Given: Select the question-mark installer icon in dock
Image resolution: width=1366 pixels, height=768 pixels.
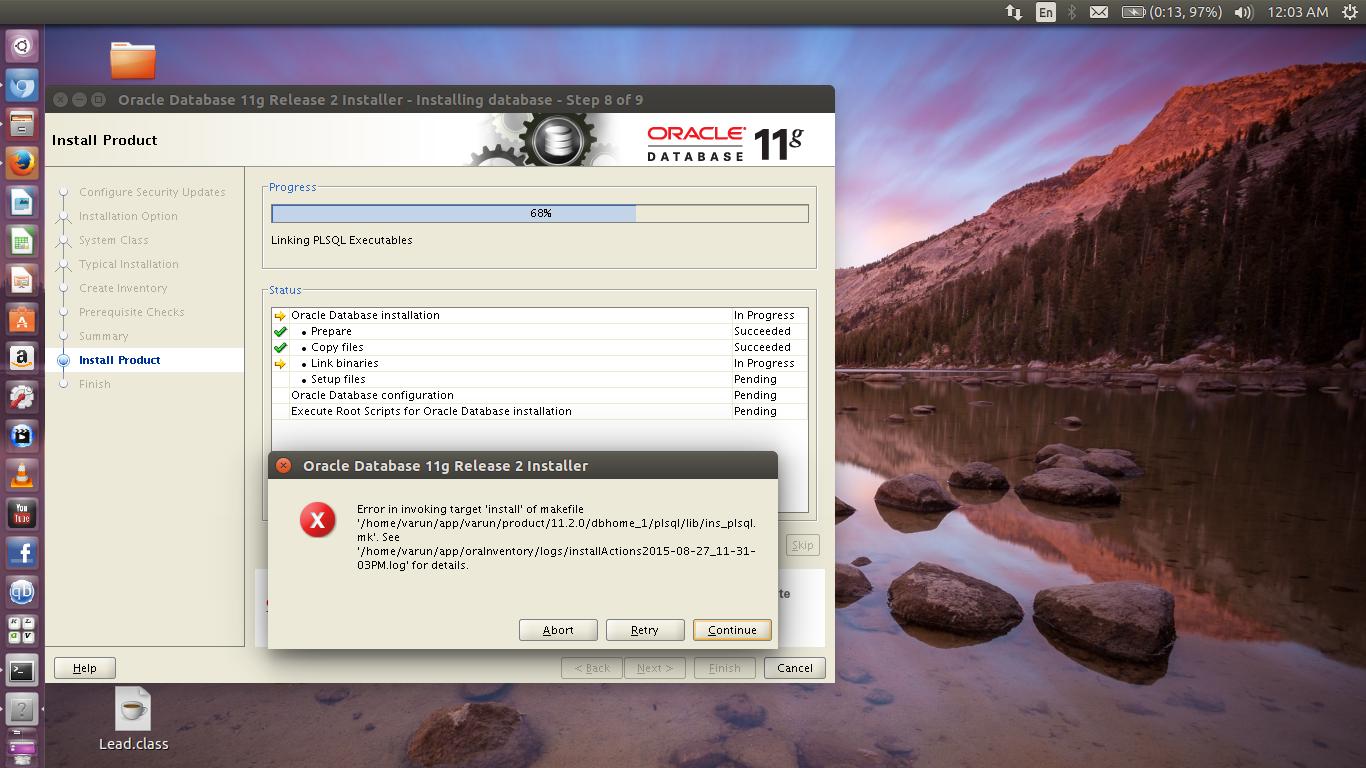Looking at the screenshot, I should coord(22,709).
